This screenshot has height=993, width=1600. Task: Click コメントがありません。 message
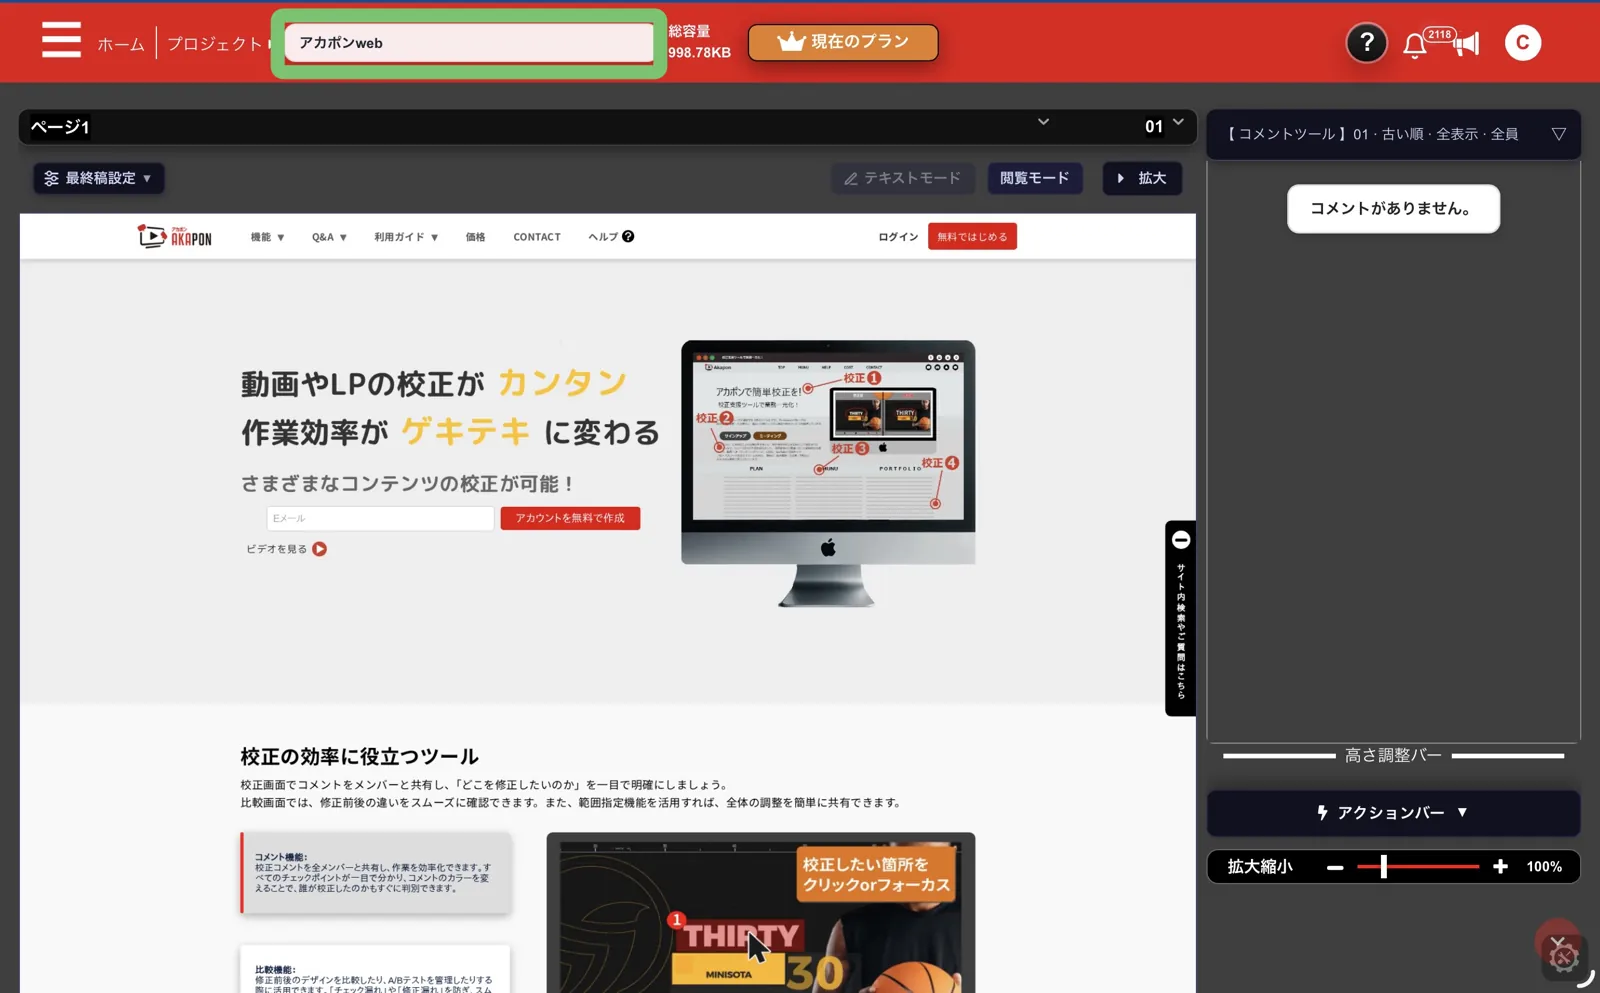[x=1393, y=208]
